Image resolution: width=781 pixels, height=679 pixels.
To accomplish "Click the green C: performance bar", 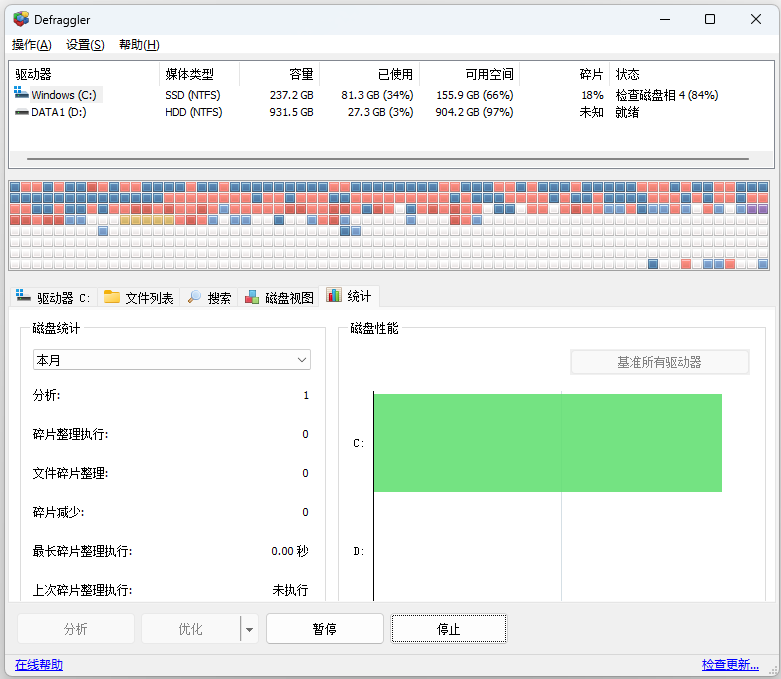I will [547, 443].
